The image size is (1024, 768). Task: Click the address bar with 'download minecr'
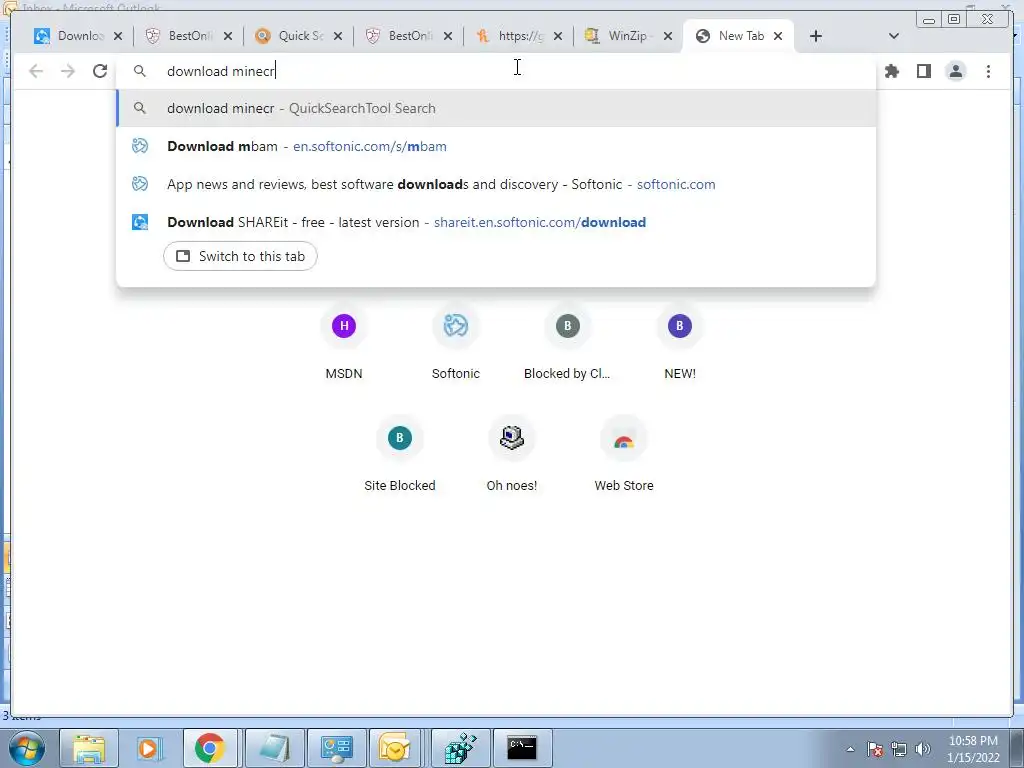pos(496,71)
